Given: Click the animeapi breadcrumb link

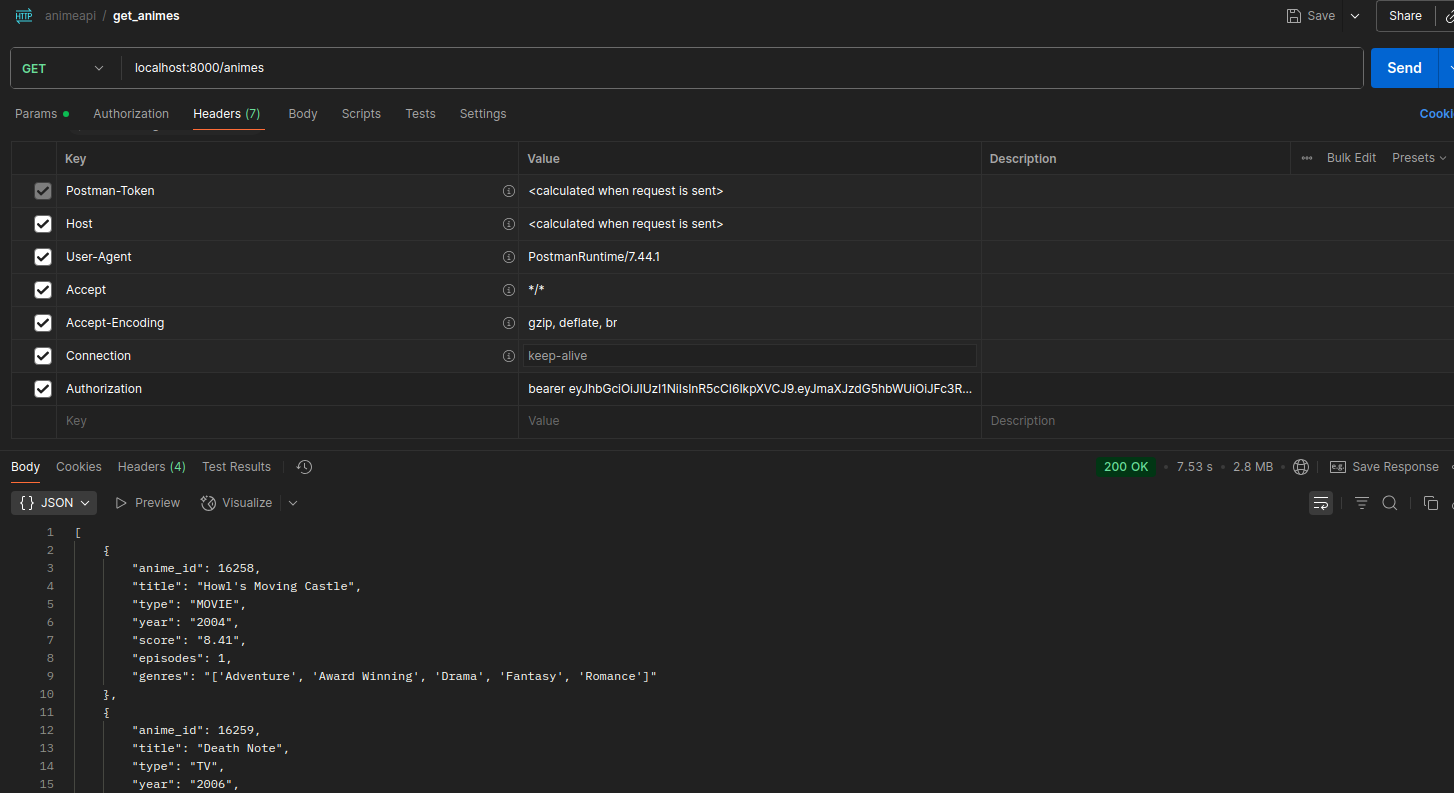Looking at the screenshot, I should pyautogui.click(x=69, y=16).
